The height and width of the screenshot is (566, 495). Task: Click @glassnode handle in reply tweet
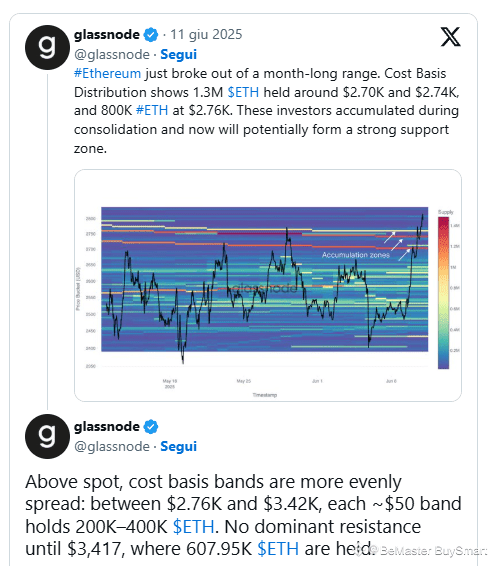point(112,447)
